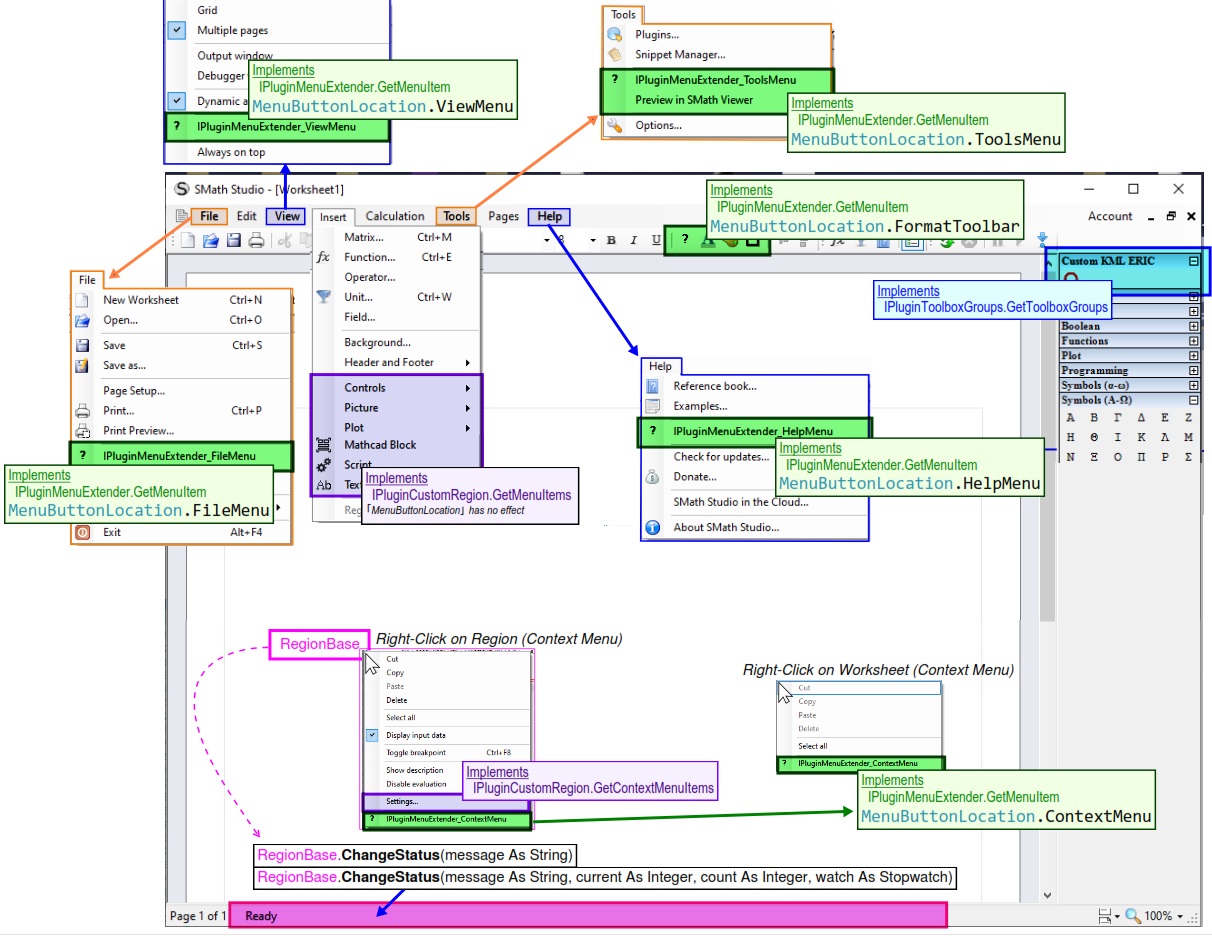Image resolution: width=1212 pixels, height=936 pixels.
Task: Open the zoom level dropdown in status bar
Action: click(x=1179, y=916)
